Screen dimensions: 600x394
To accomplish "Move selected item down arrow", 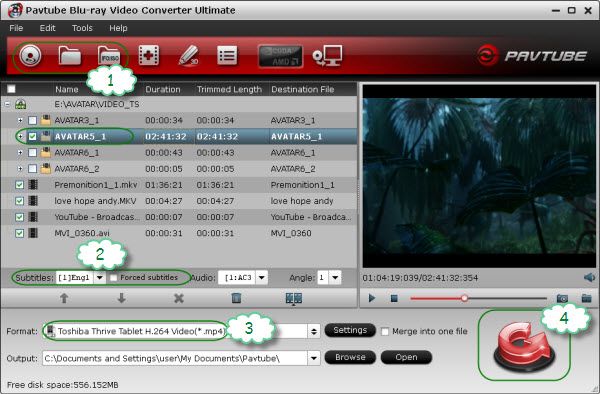I will point(121,298).
